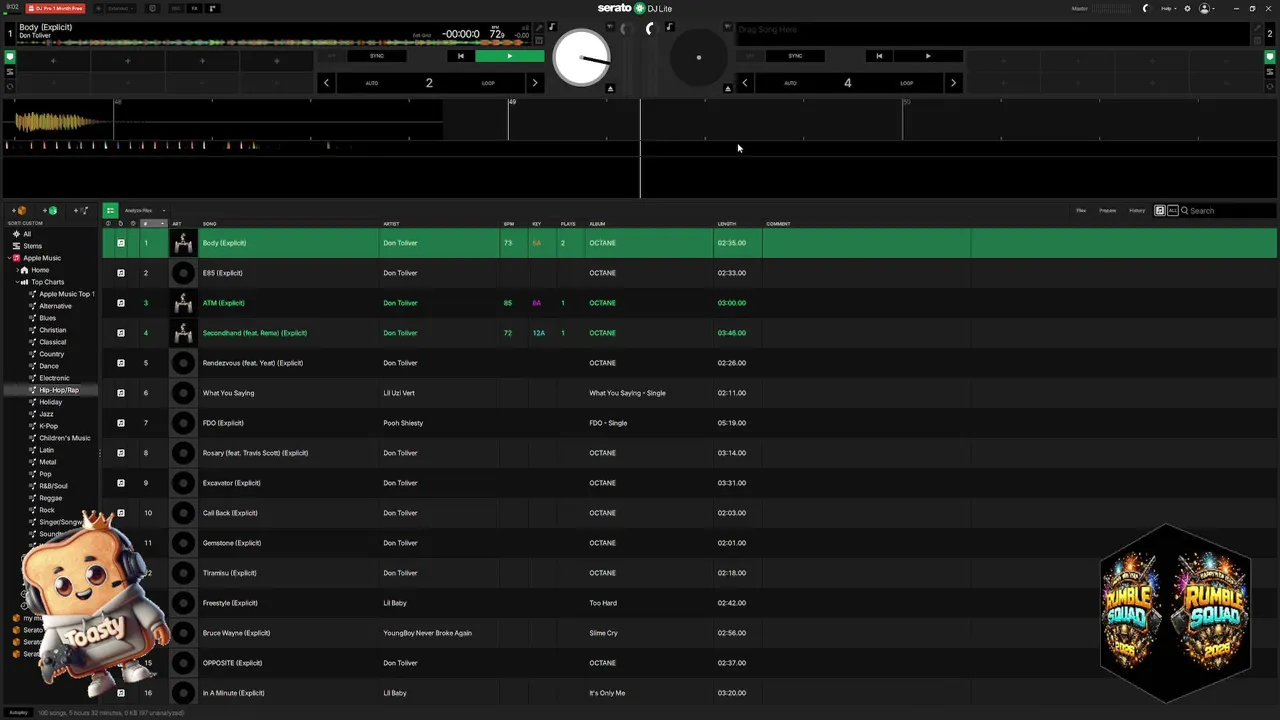Add a new smart crate
Viewport: 1280px width, 720px height.
(x=50, y=211)
